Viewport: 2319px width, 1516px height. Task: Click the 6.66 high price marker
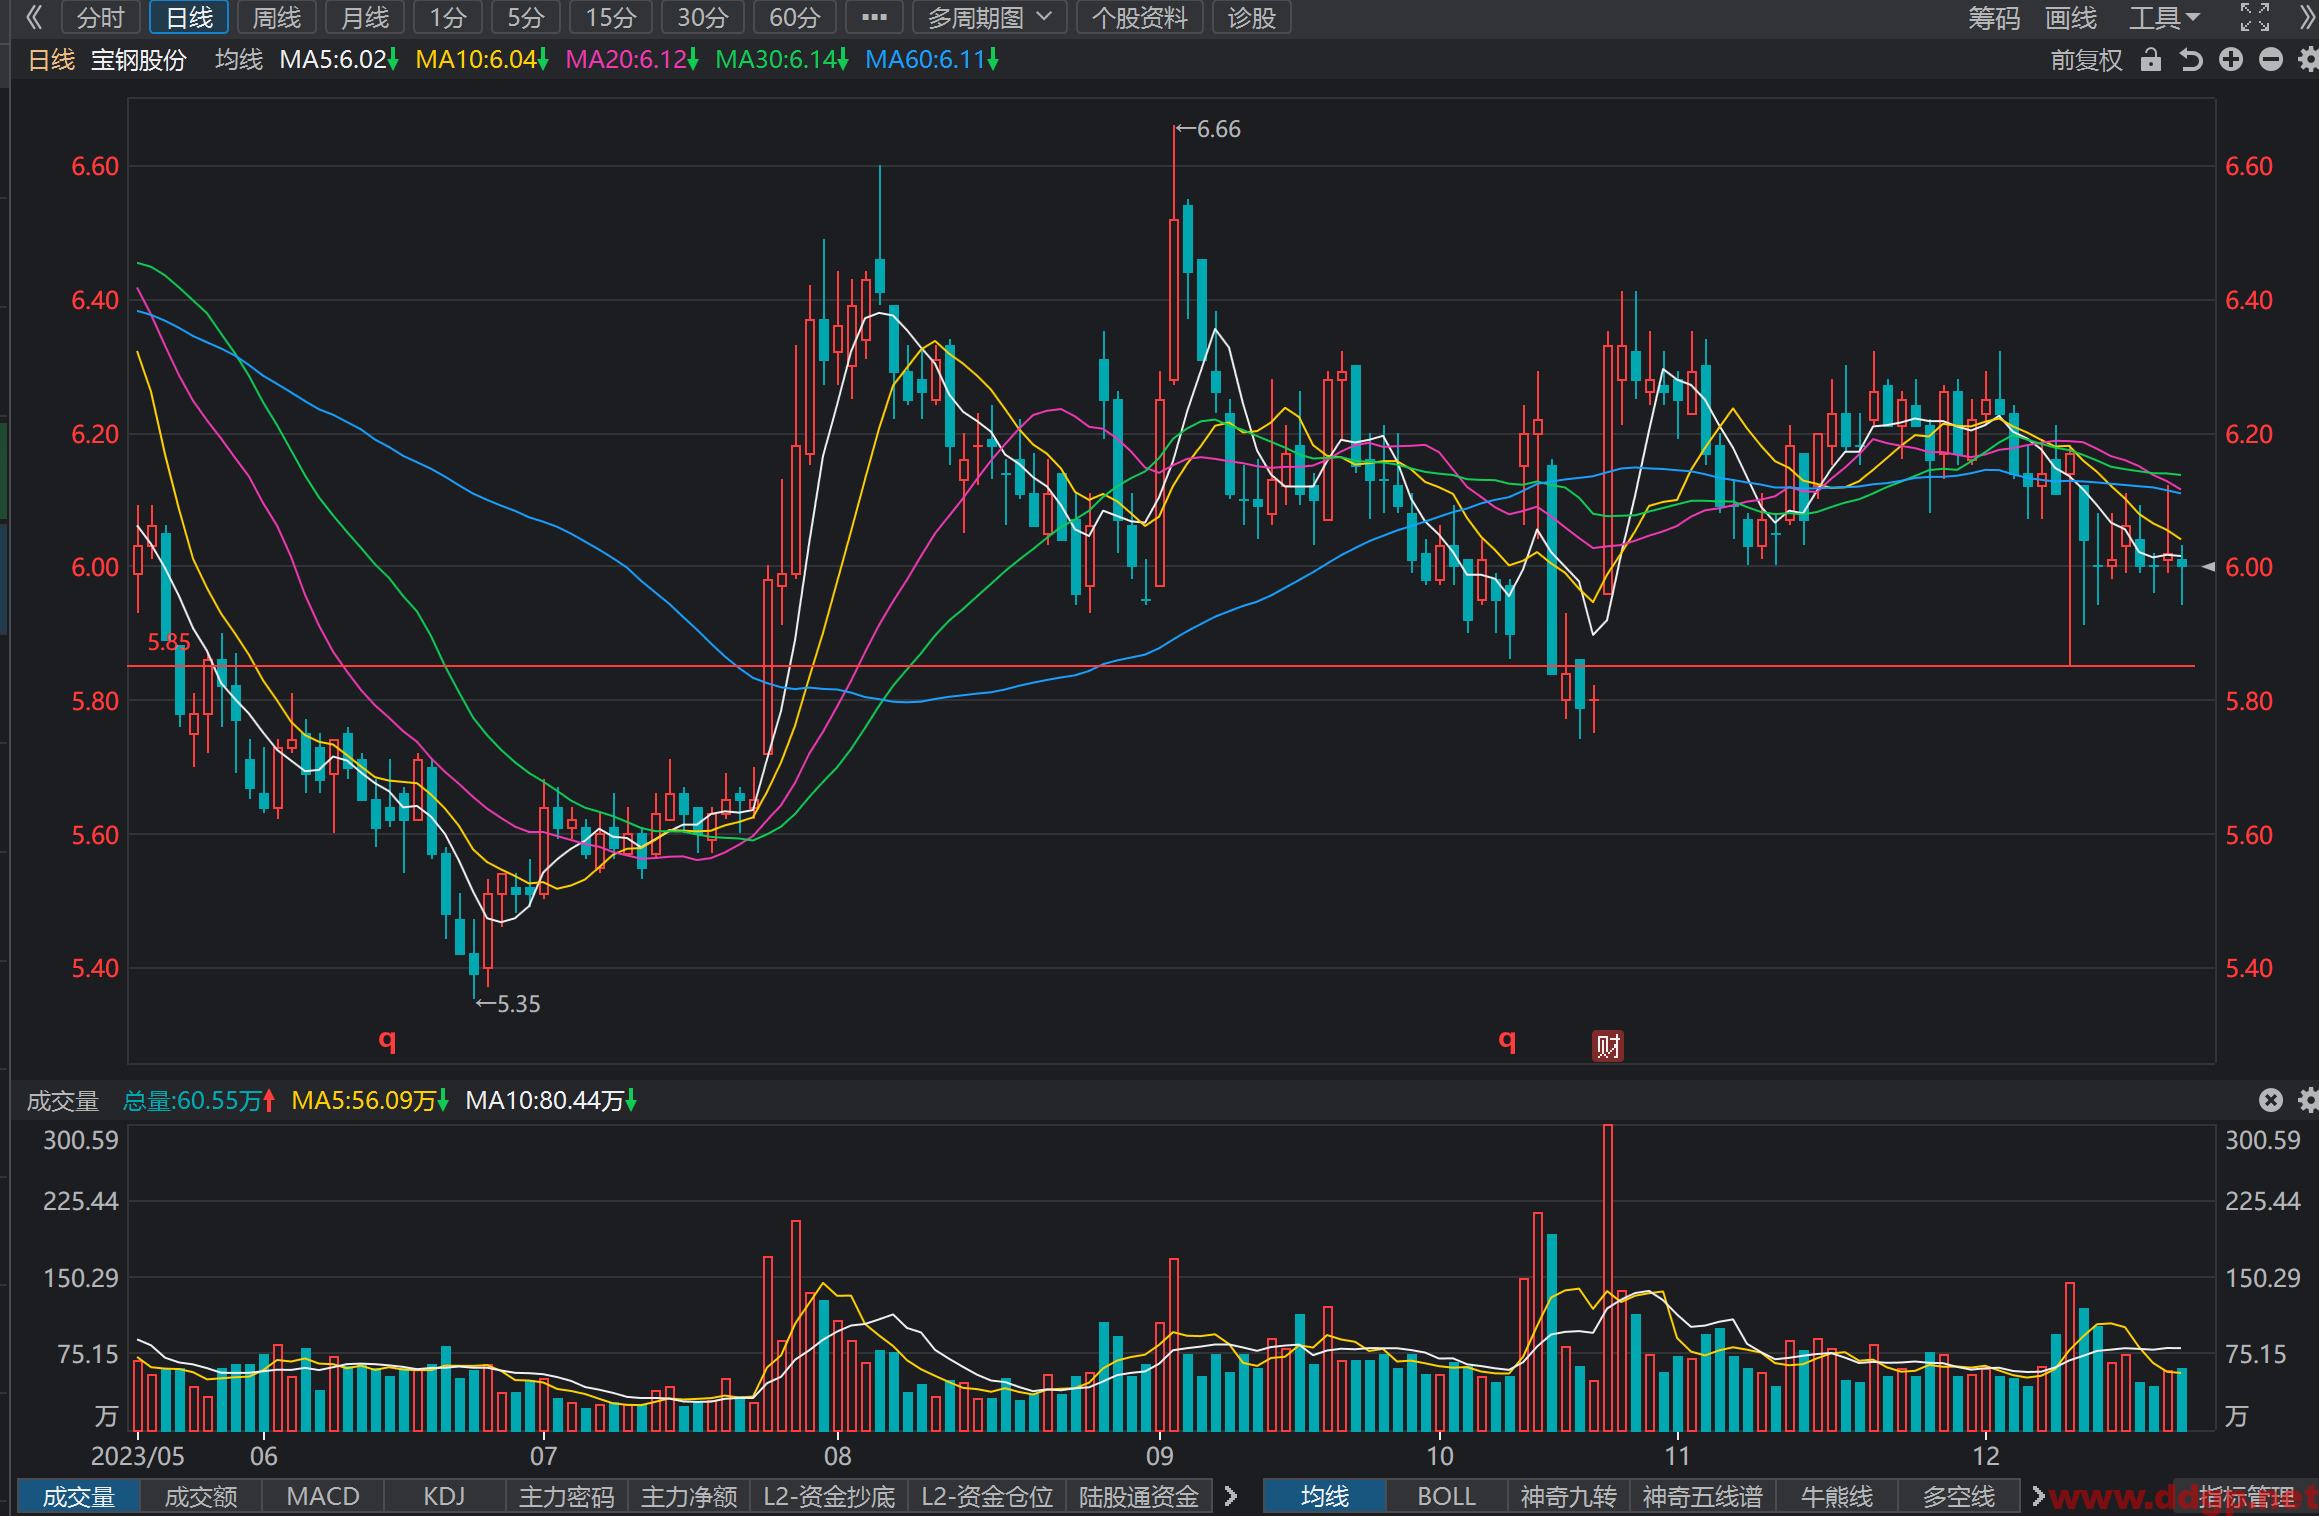(1208, 129)
